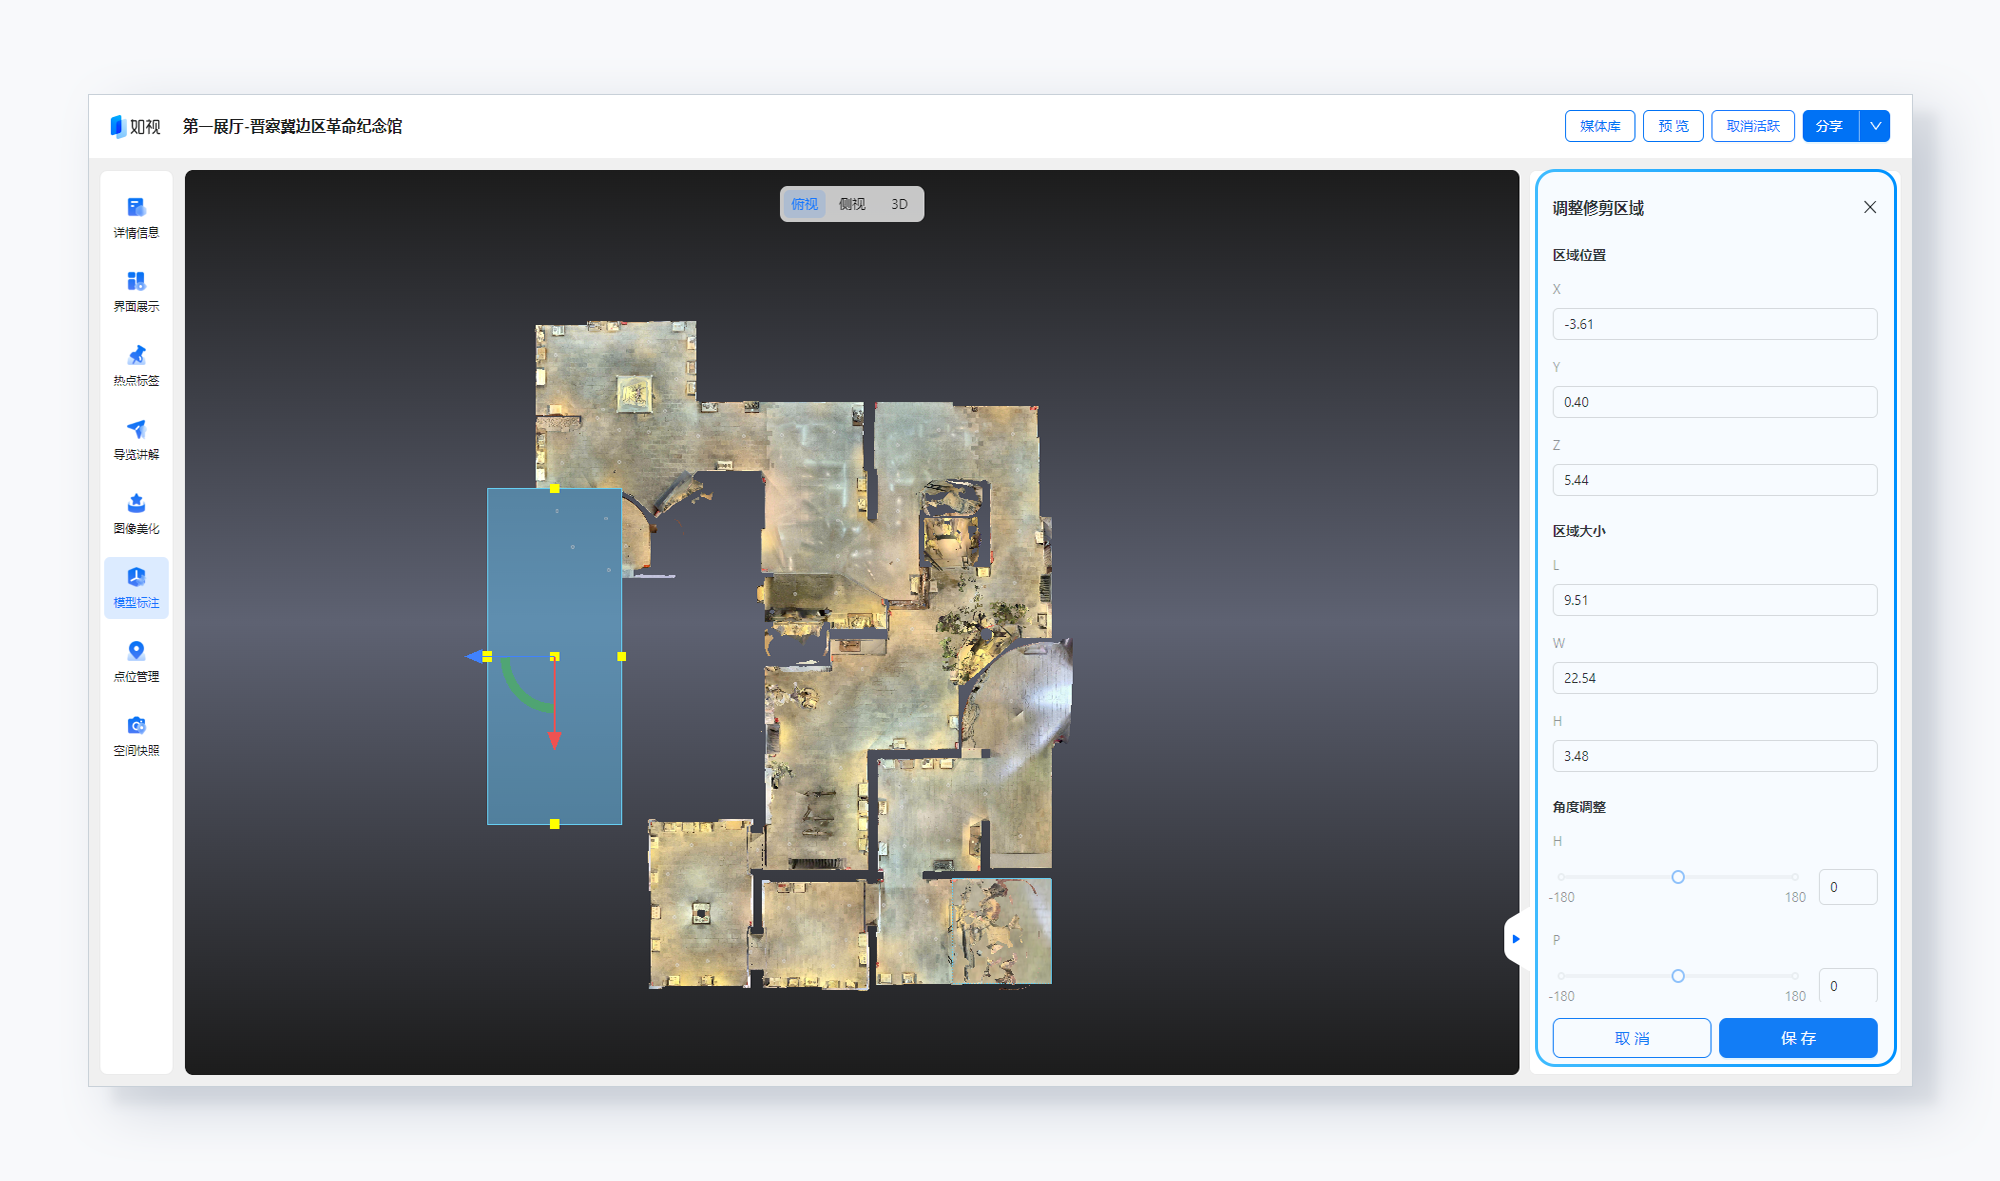Open the 点位管理 sidebar tool

pyautogui.click(x=136, y=662)
